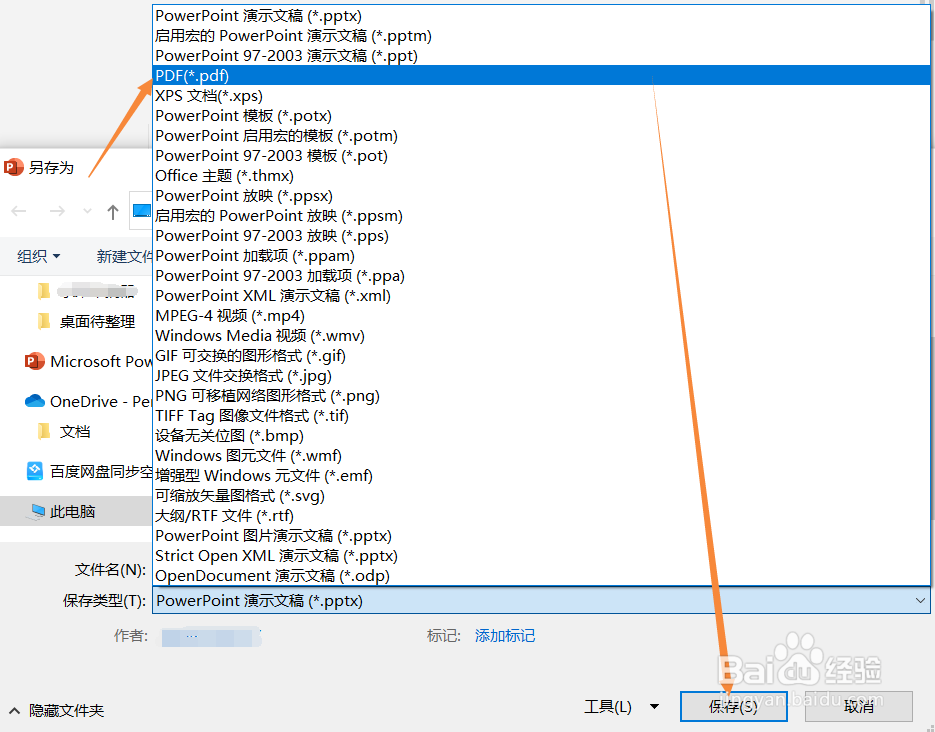This screenshot has width=935, height=732.
Task: Select TIFF Tag 图像文件格式 (*.tif)
Action: [541, 415]
